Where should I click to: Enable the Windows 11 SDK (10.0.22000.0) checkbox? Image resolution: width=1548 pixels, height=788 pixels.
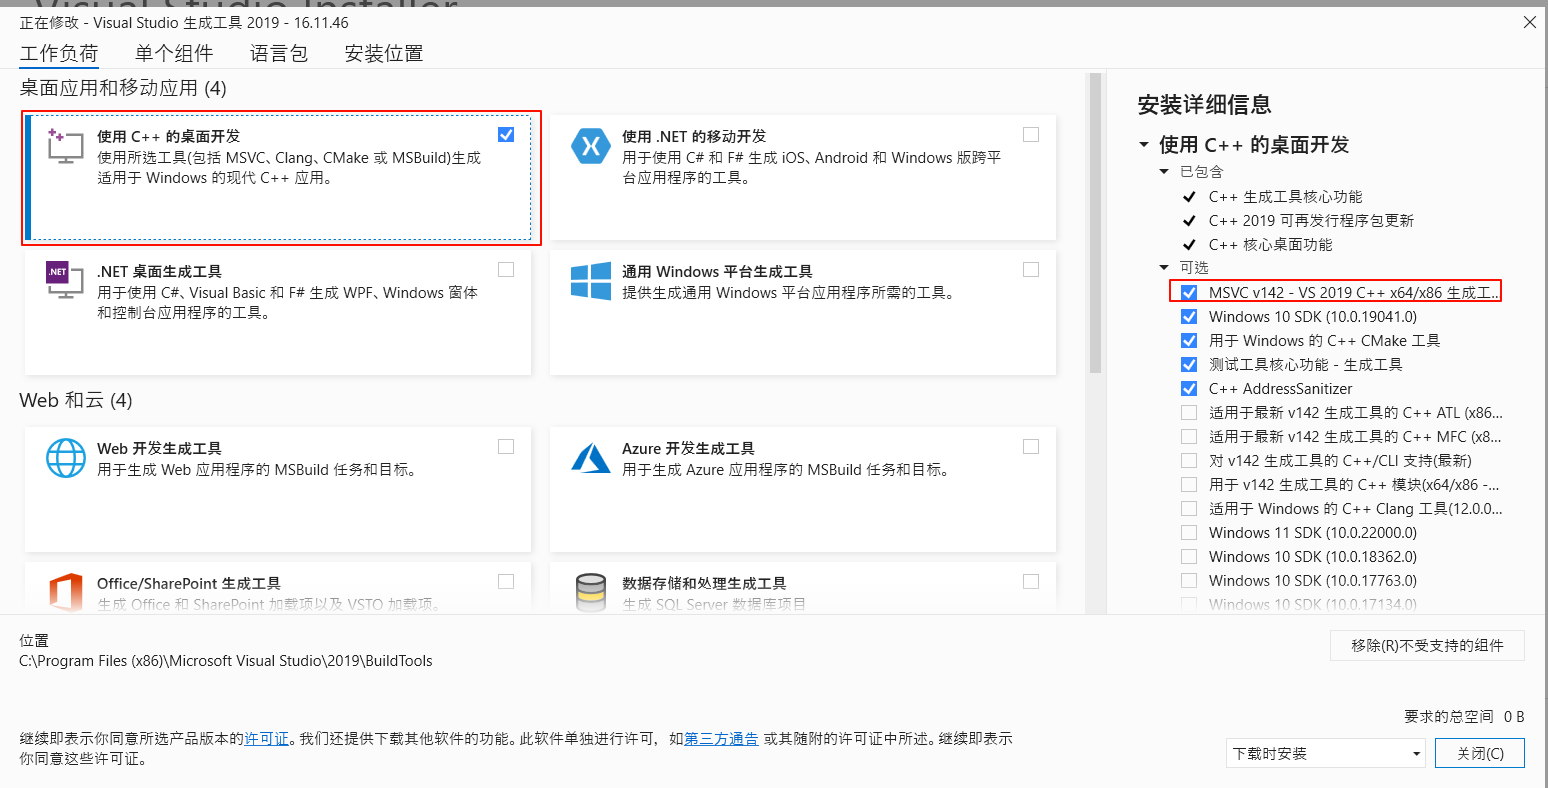tap(1189, 533)
